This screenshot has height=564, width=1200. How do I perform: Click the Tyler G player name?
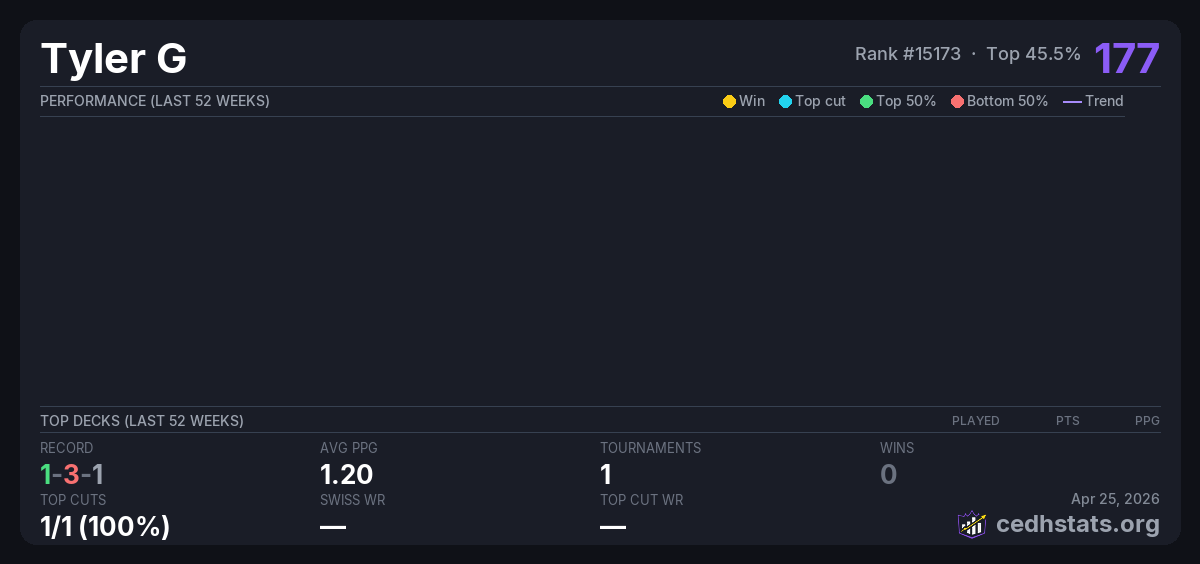(x=114, y=59)
